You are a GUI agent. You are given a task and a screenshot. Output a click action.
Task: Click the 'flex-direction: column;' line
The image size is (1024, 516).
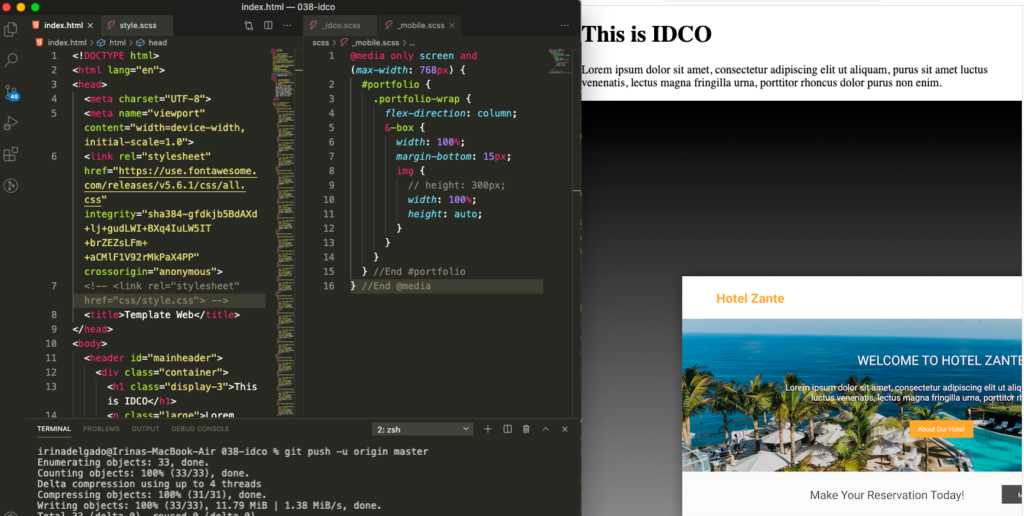451,113
